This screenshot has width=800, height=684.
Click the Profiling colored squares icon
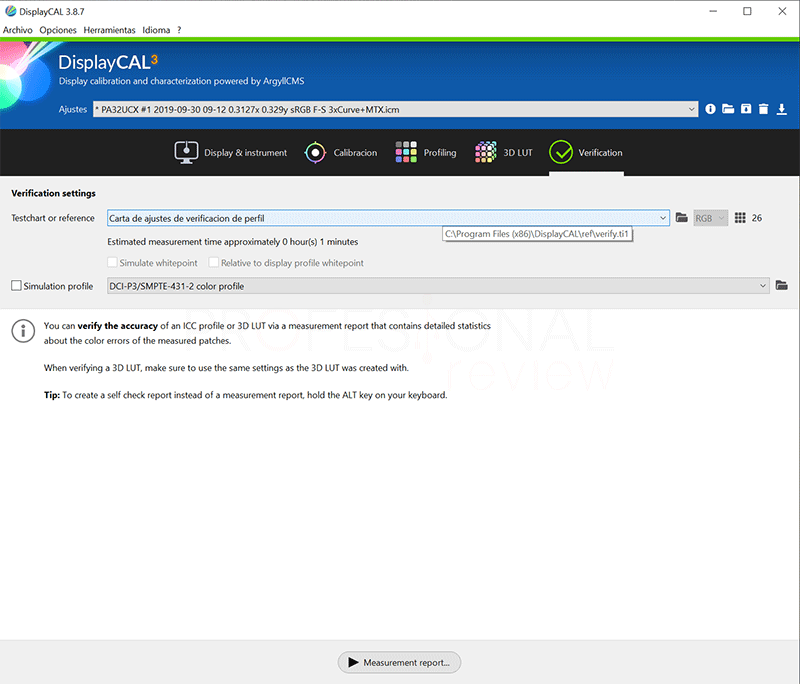point(406,153)
